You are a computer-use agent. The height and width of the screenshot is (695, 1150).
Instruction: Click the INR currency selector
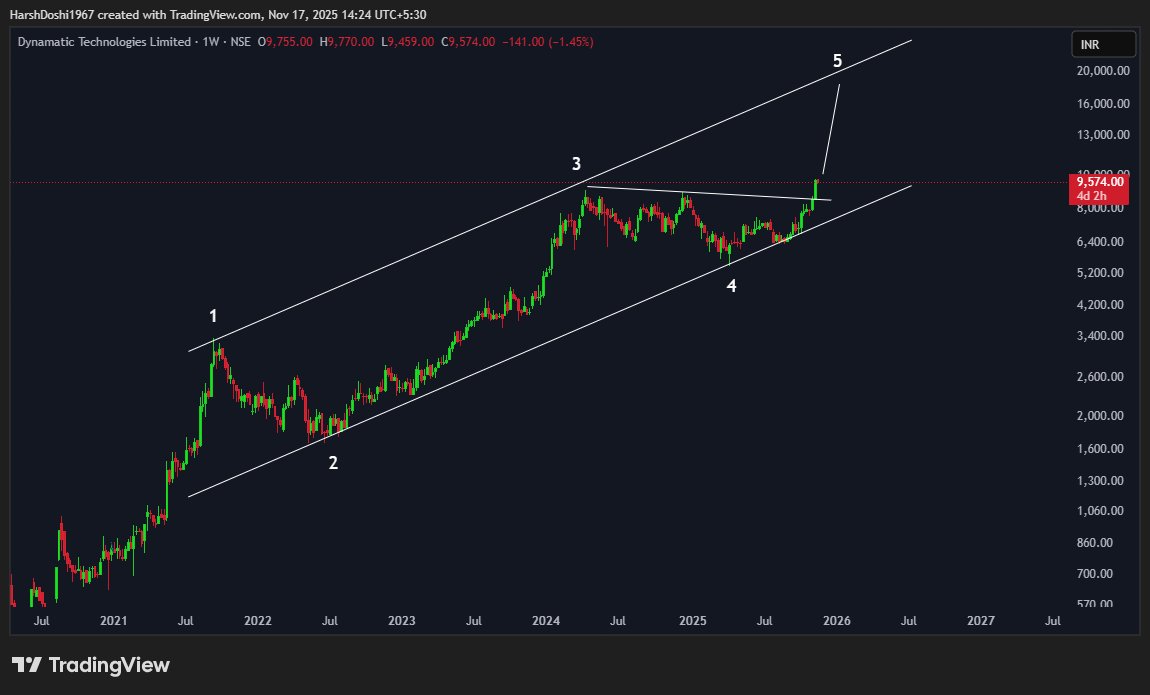1102,44
